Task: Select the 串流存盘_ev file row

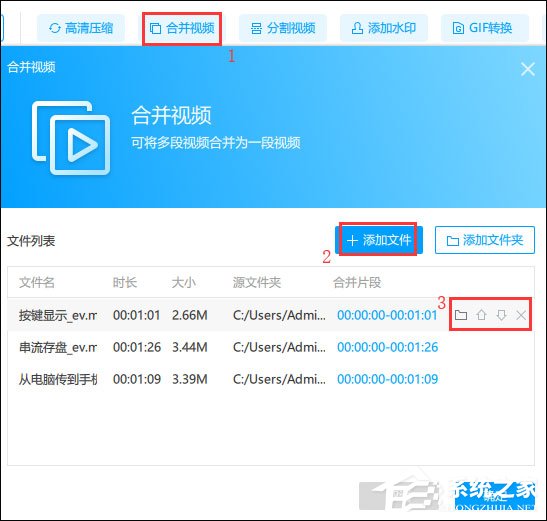Action: click(271, 347)
